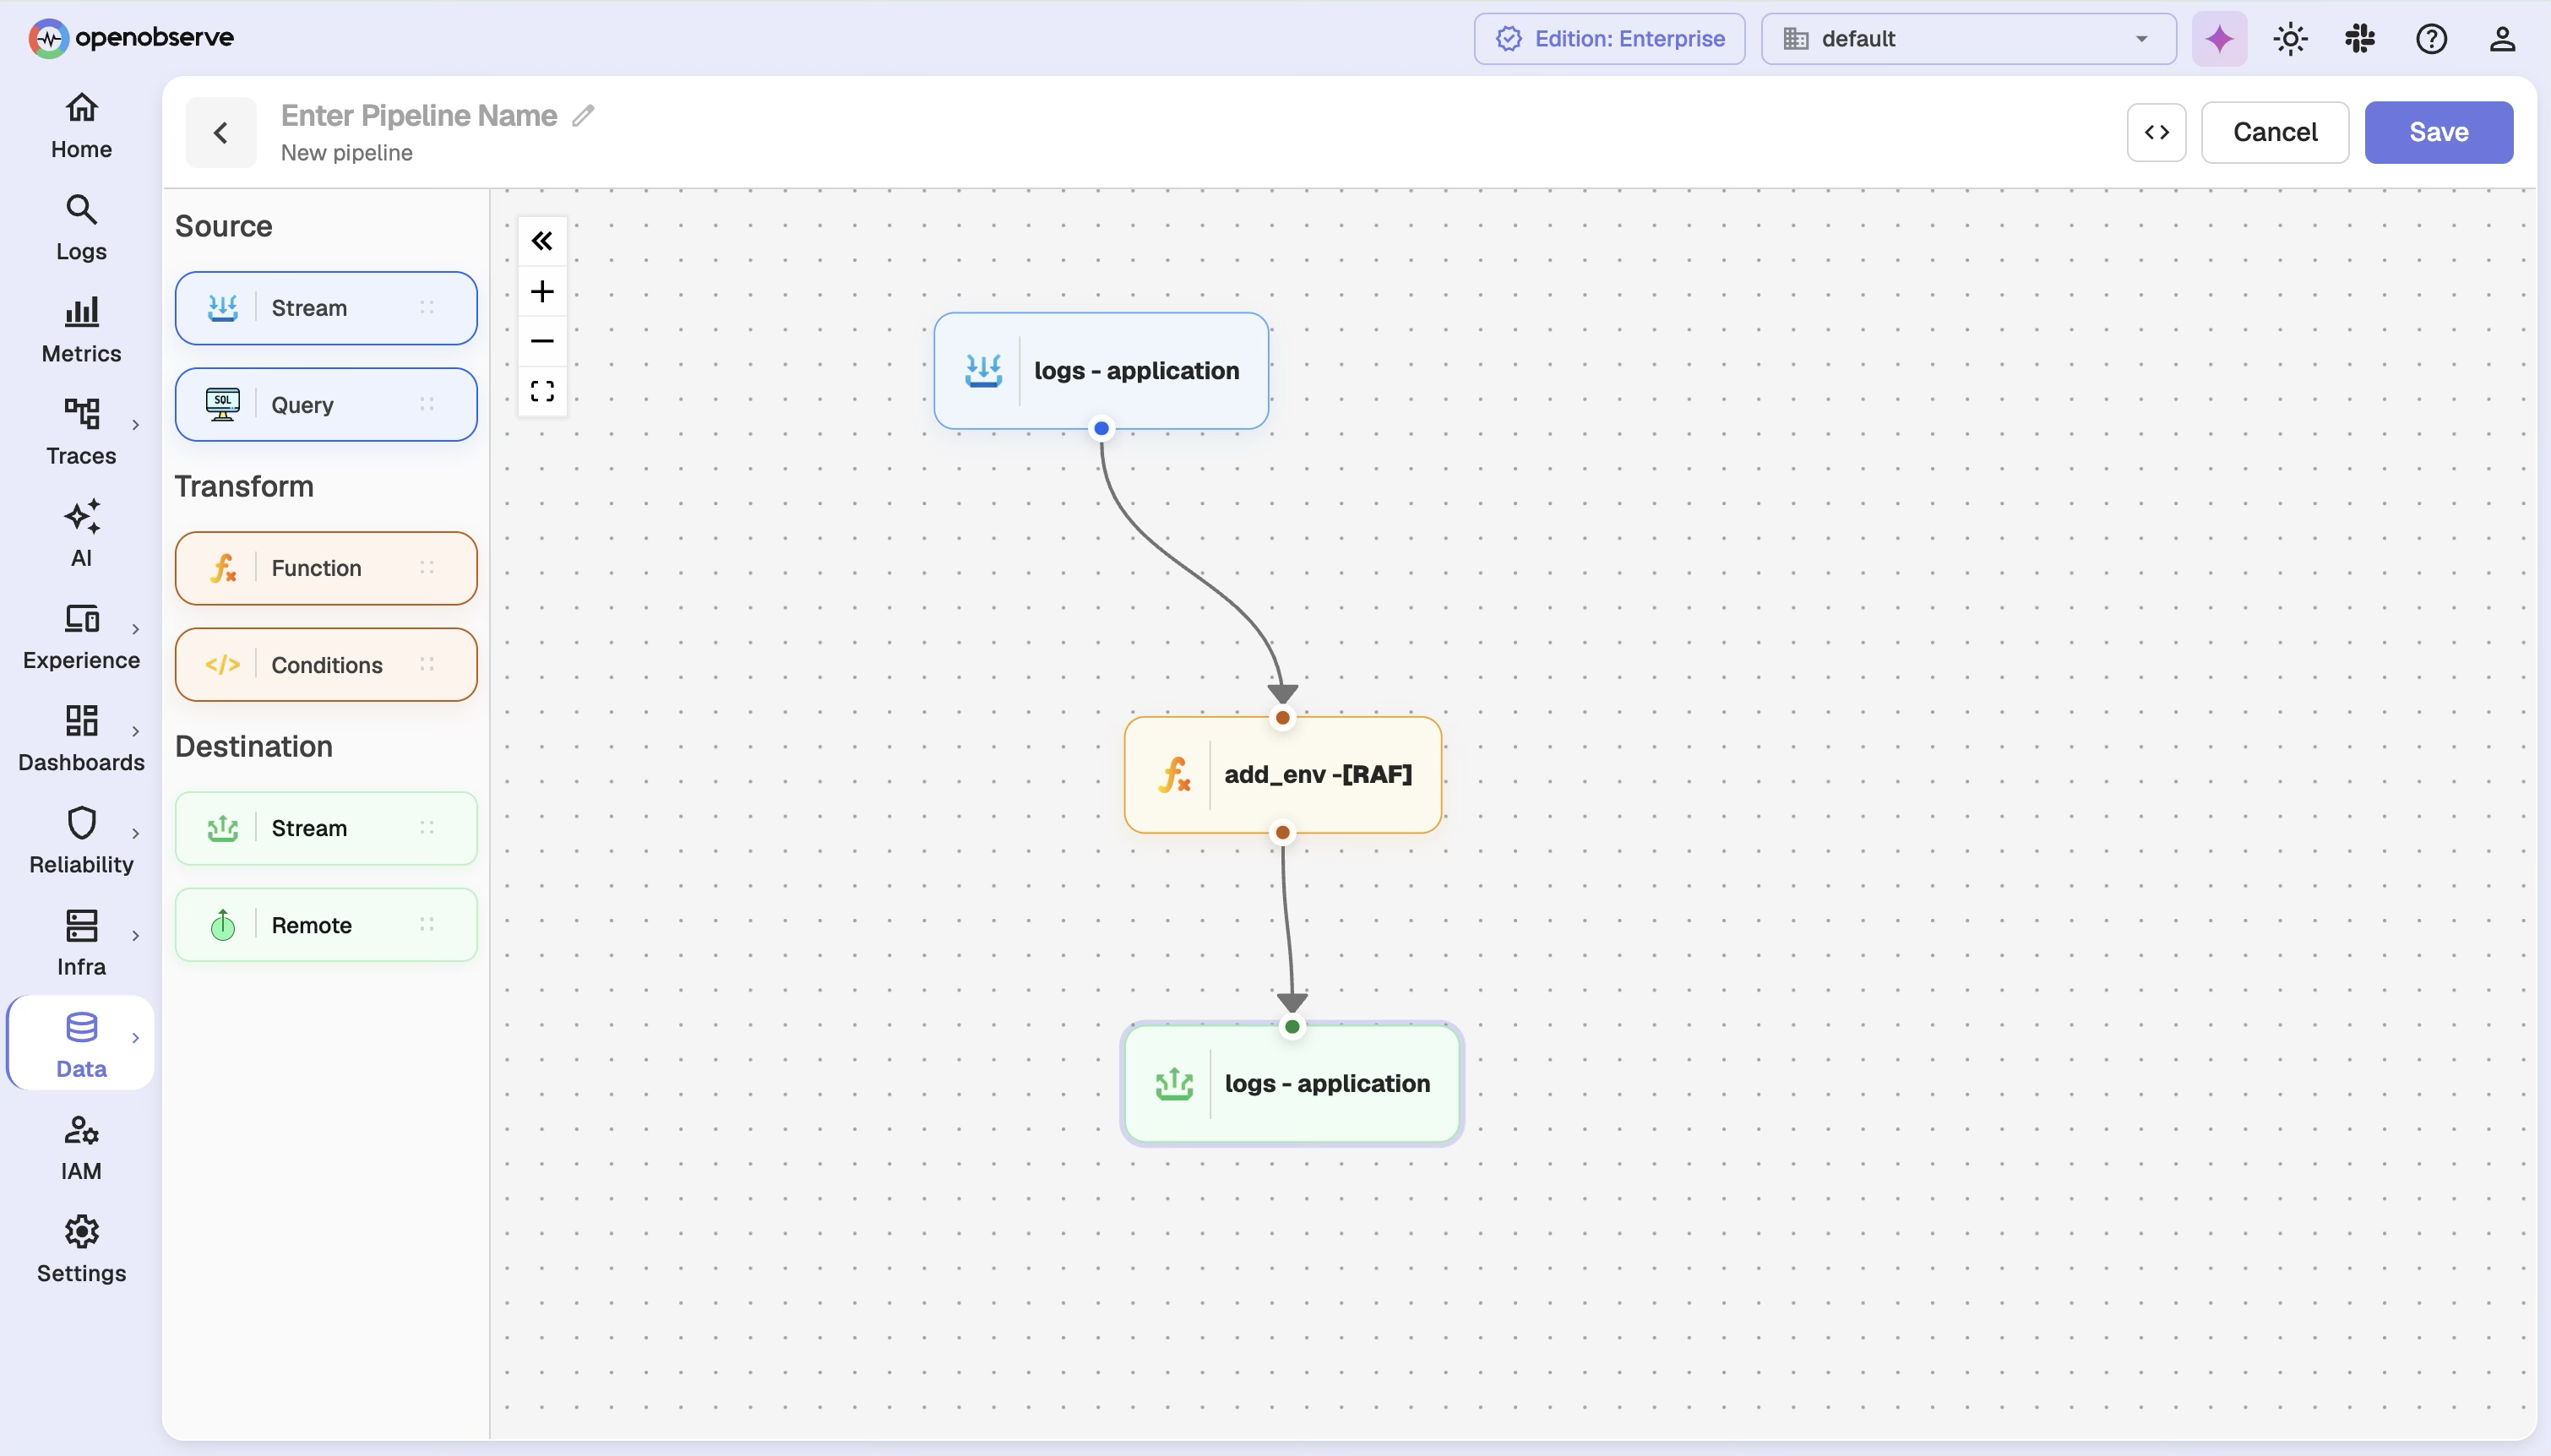
Task: Go to Metrics in sidebar
Action: click(81, 330)
